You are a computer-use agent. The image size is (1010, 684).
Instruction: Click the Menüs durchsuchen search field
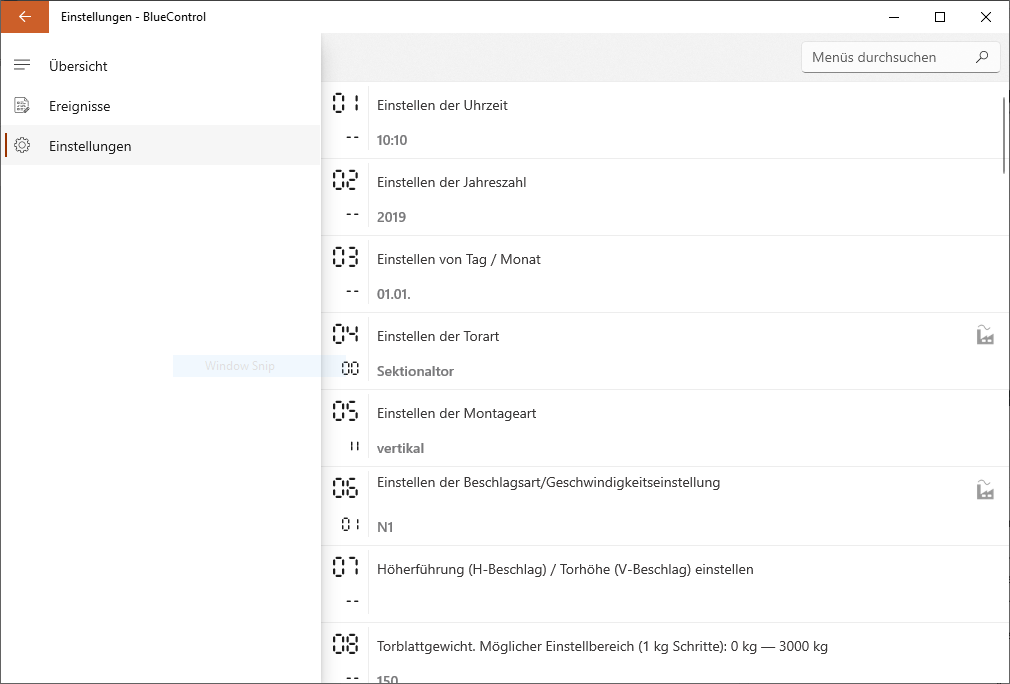900,57
